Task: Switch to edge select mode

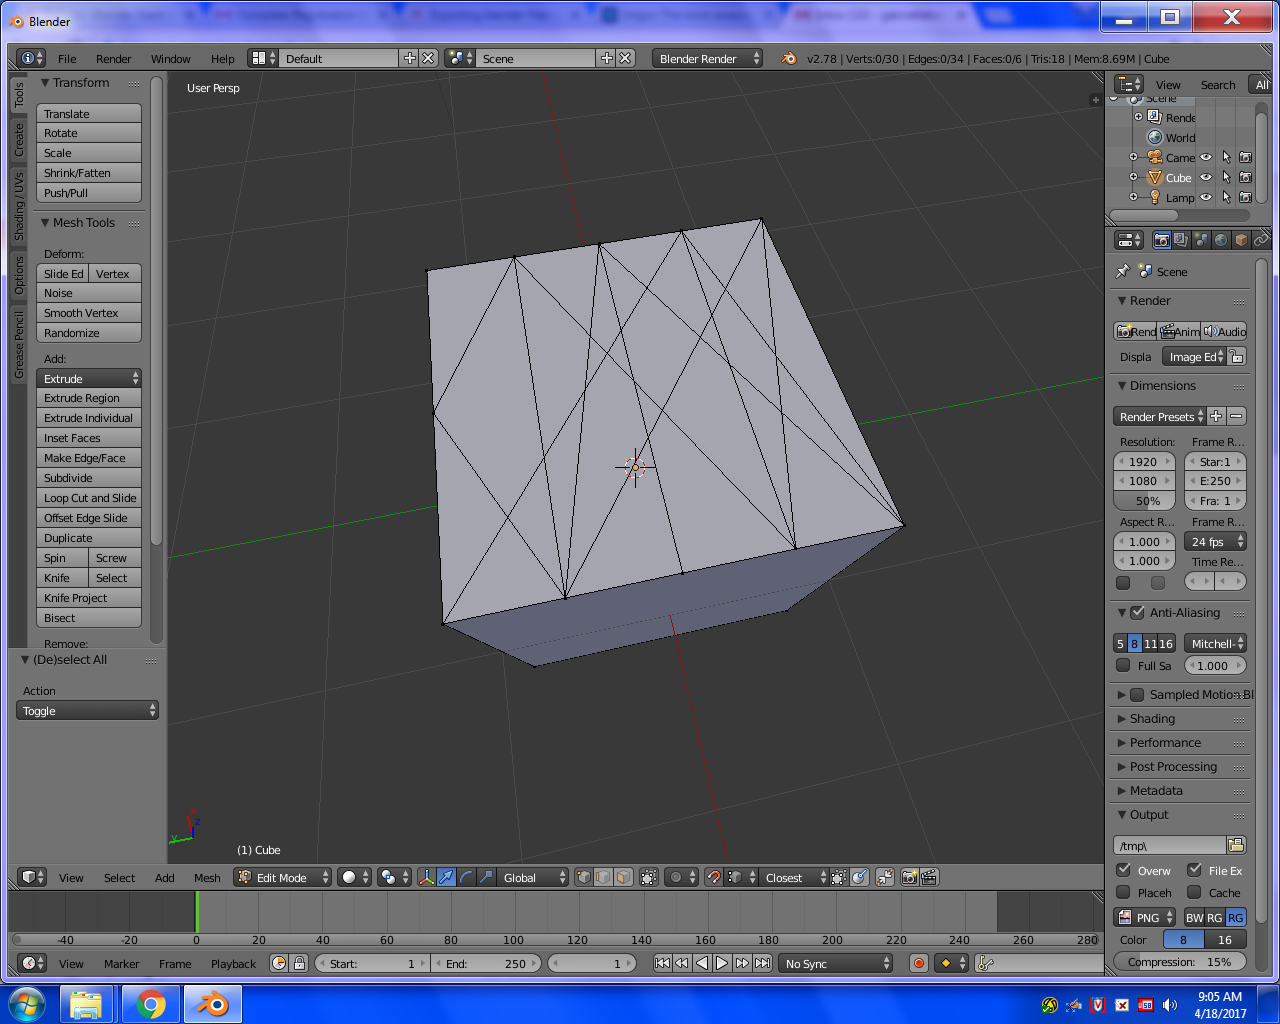Action: tap(603, 877)
